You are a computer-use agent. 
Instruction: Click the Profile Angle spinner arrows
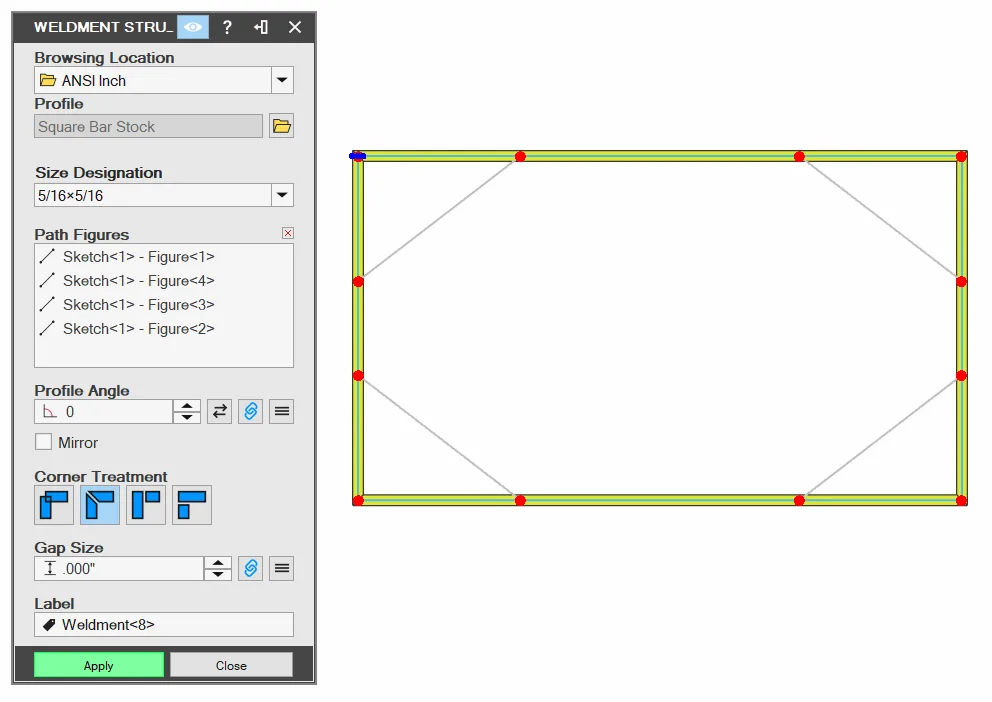[x=187, y=412]
